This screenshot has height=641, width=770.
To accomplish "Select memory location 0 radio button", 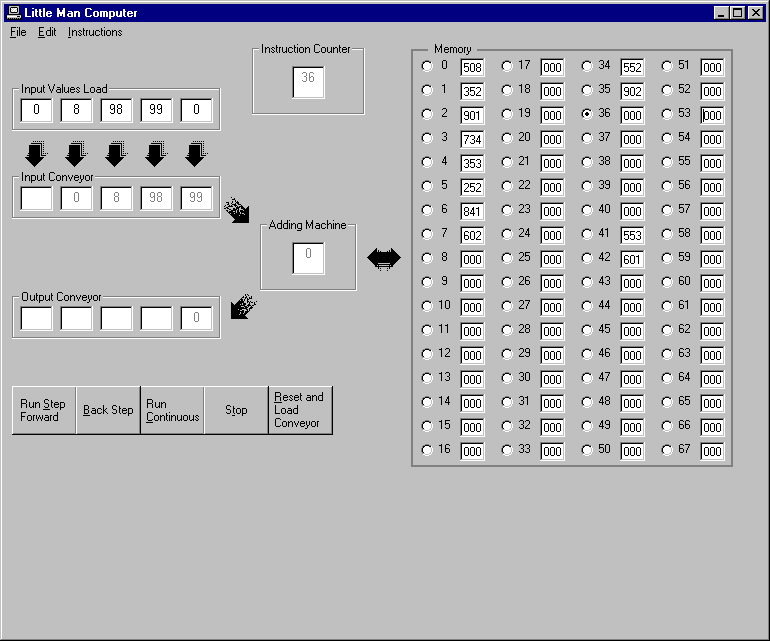I will click(427, 66).
